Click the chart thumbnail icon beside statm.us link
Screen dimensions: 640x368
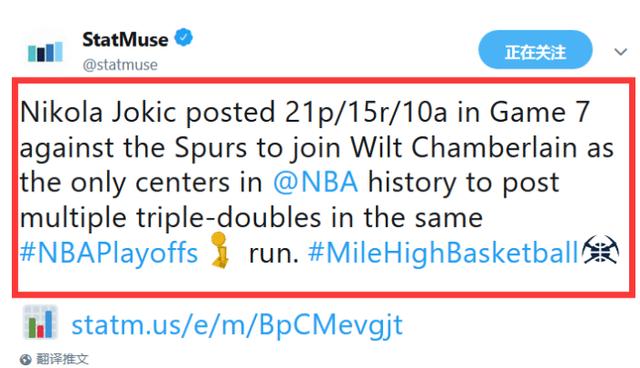click(40, 322)
